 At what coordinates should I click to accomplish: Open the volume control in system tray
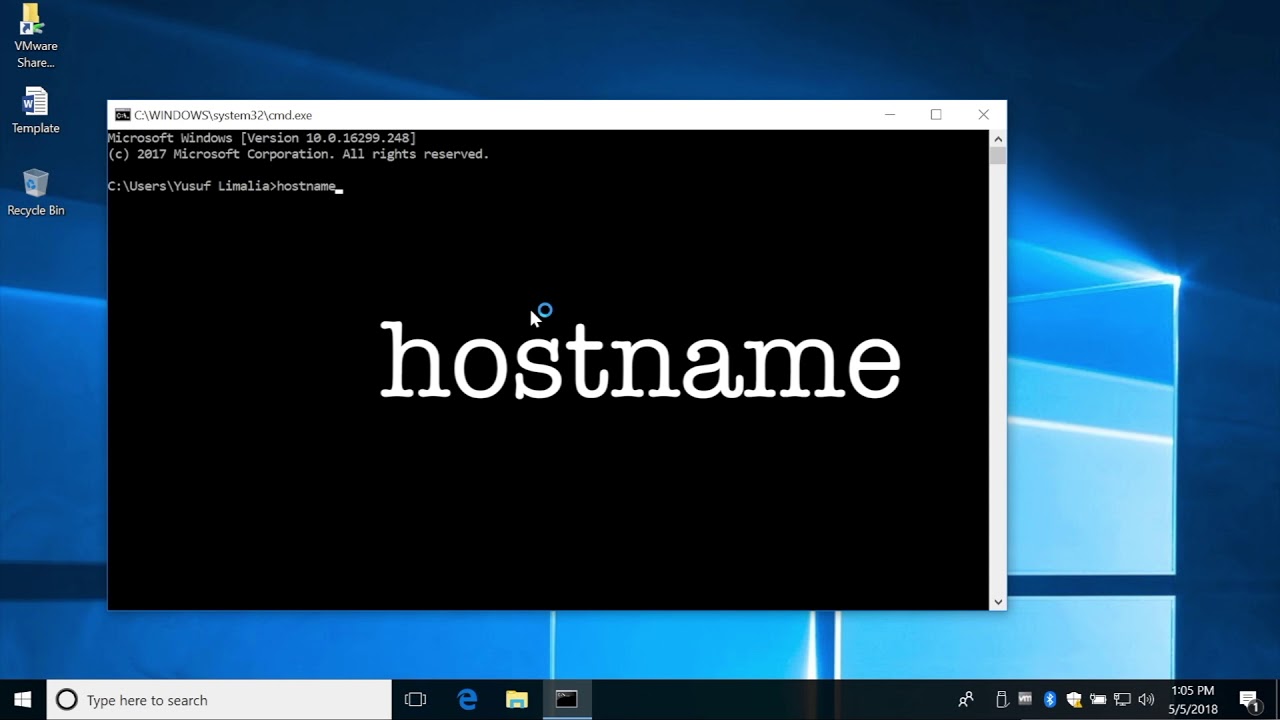(x=1145, y=697)
